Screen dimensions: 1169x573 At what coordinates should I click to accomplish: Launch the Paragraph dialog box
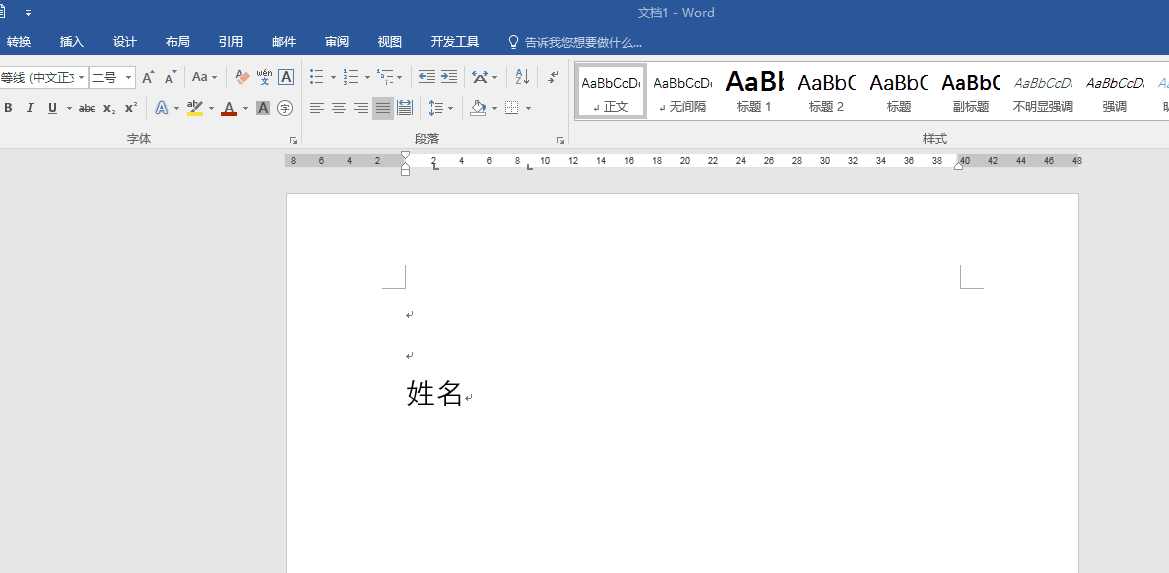click(x=560, y=140)
